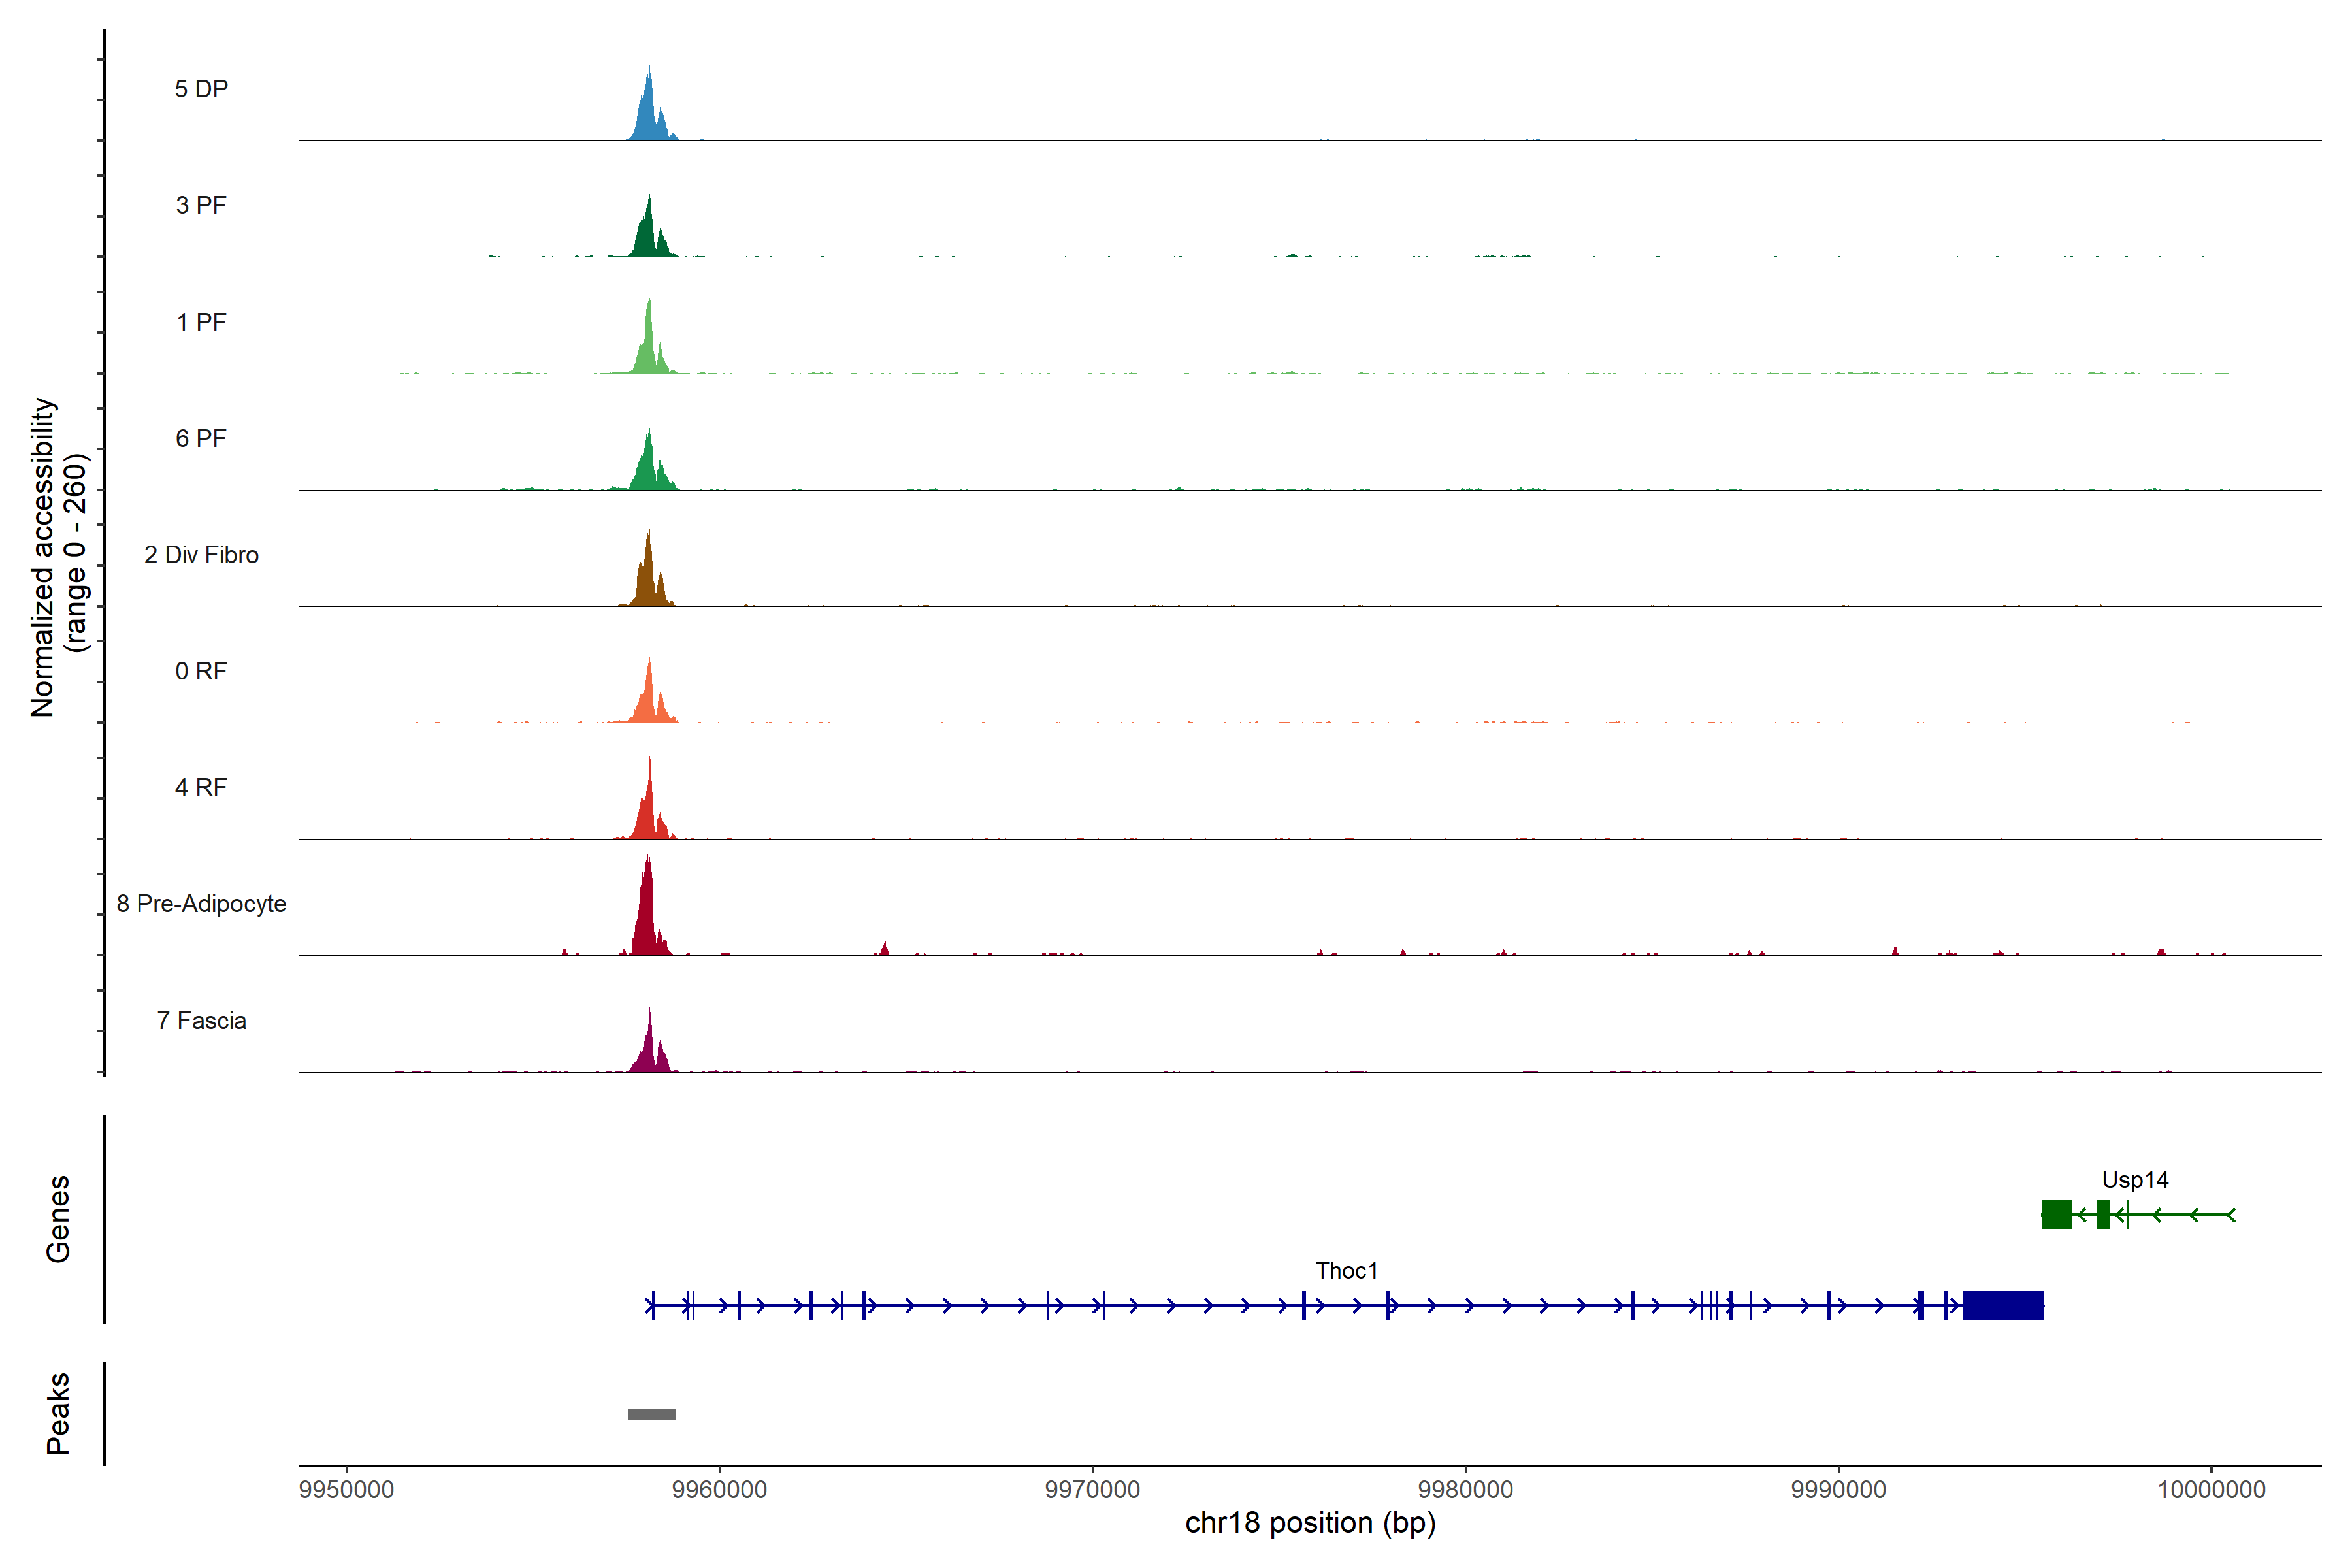
Task: Click the 4 RF track label
Action: tap(201, 787)
